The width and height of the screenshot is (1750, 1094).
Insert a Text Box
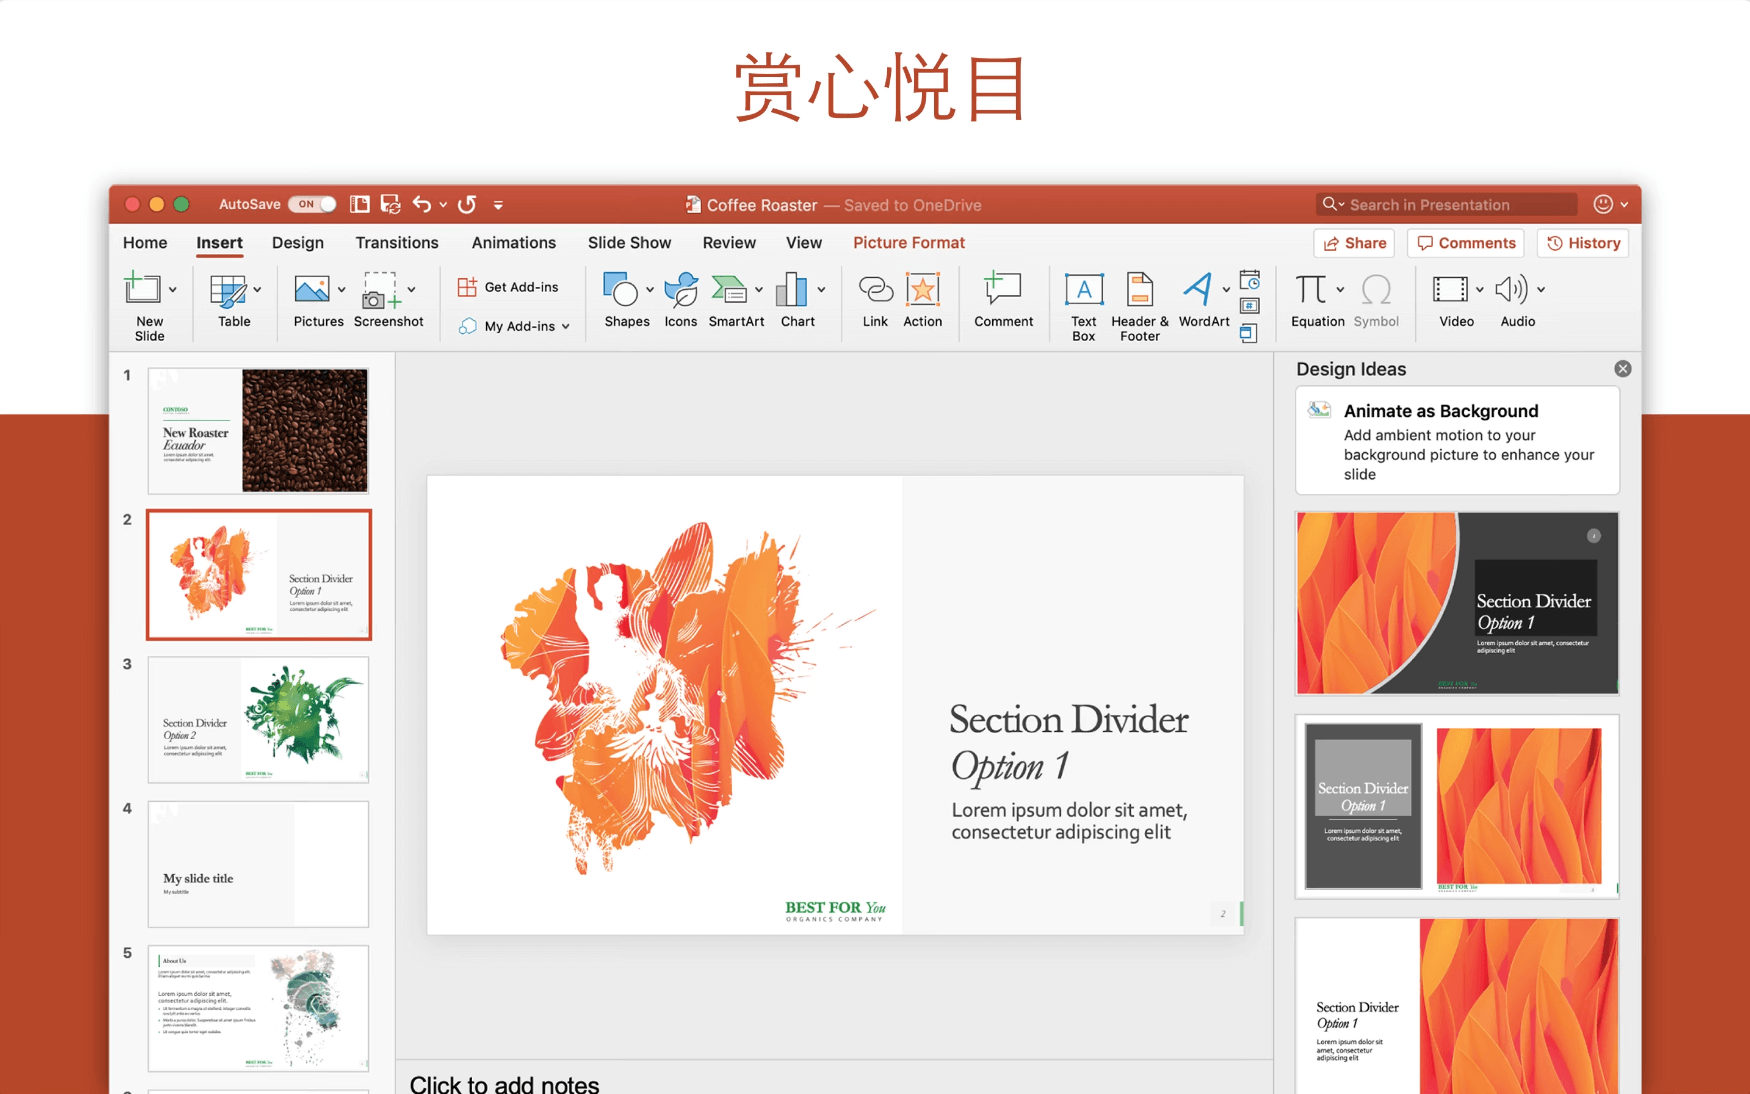click(1083, 300)
